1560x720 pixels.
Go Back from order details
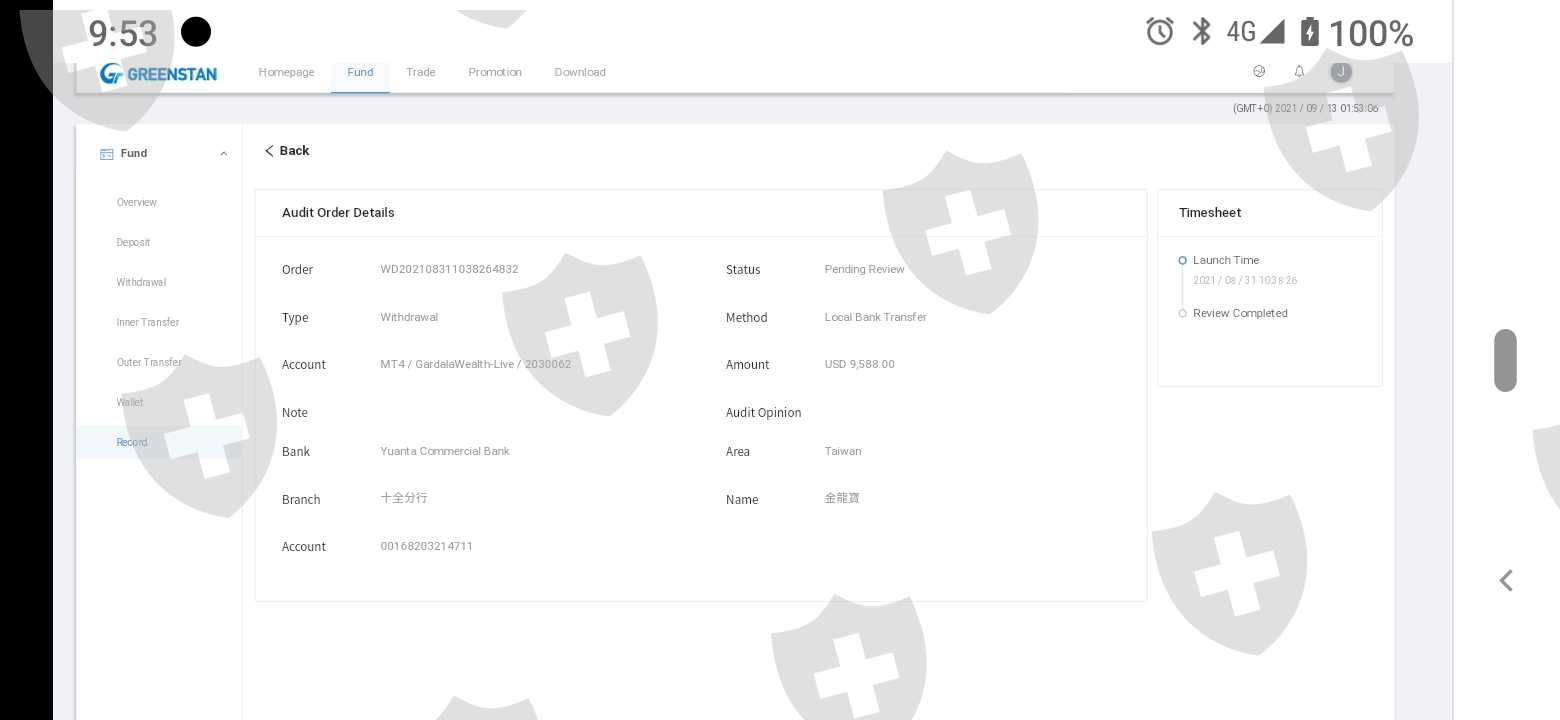(x=286, y=151)
